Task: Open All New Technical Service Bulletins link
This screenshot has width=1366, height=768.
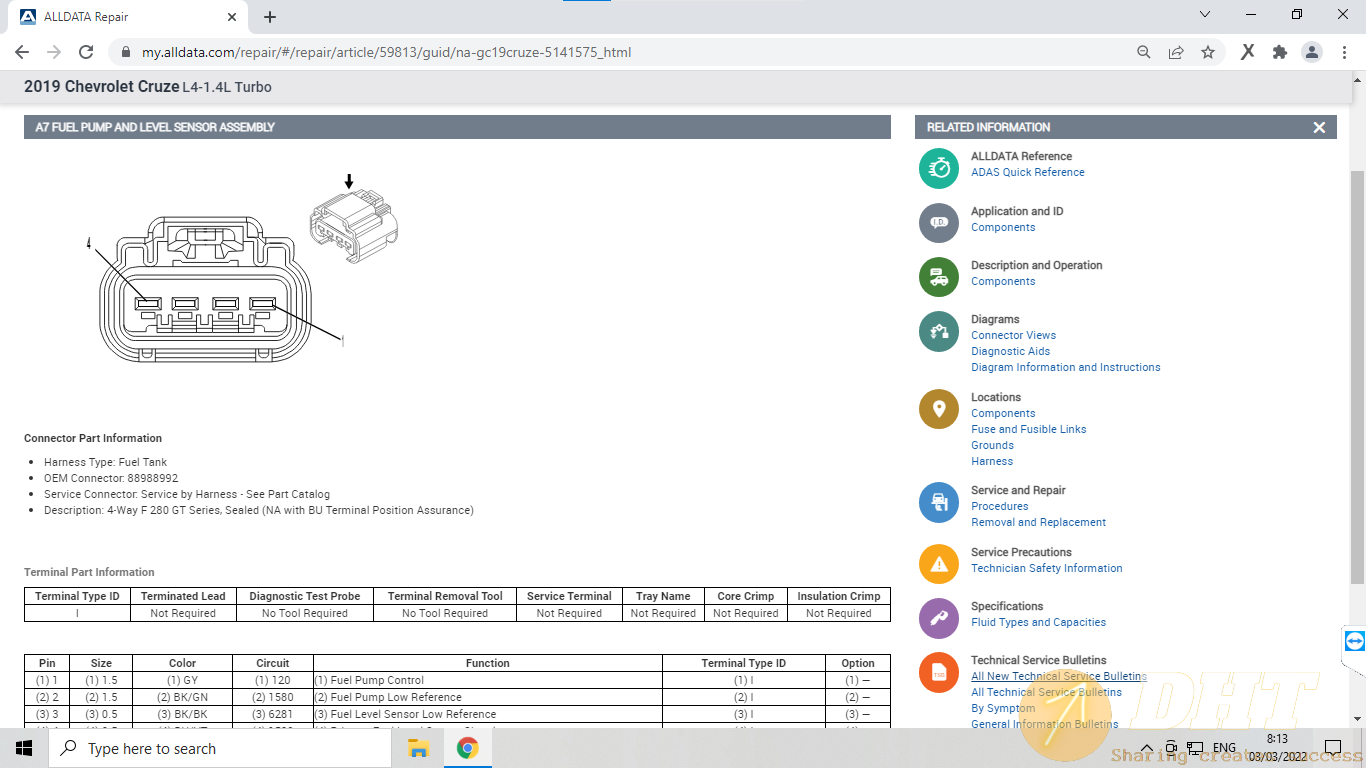Action: point(1058,676)
